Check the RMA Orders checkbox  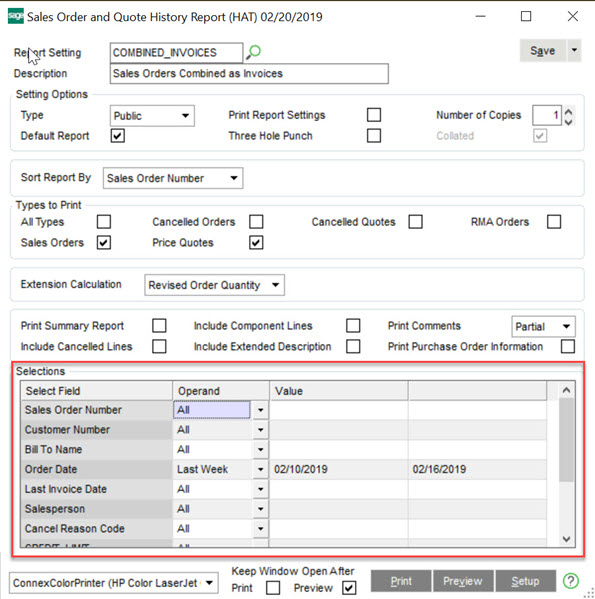click(x=554, y=222)
